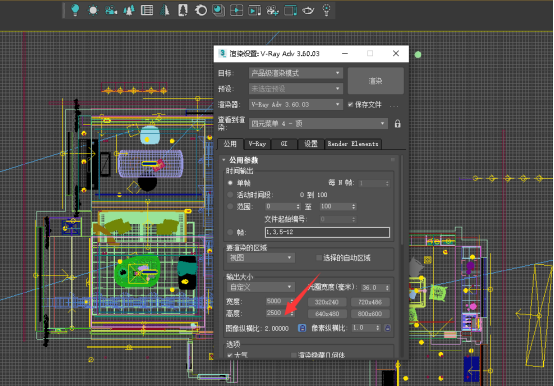The height and width of the screenshot is (386, 554).
Task: Click the 宽度 width field 5000
Action: click(x=277, y=301)
